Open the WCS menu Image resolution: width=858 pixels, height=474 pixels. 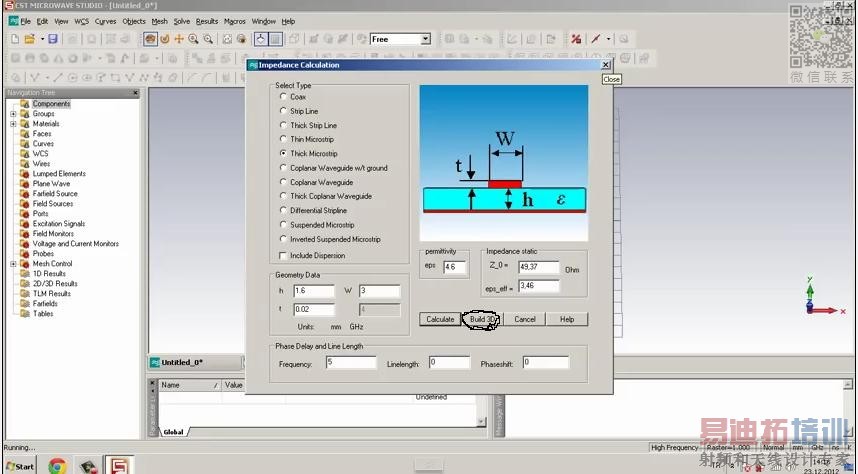[82, 21]
